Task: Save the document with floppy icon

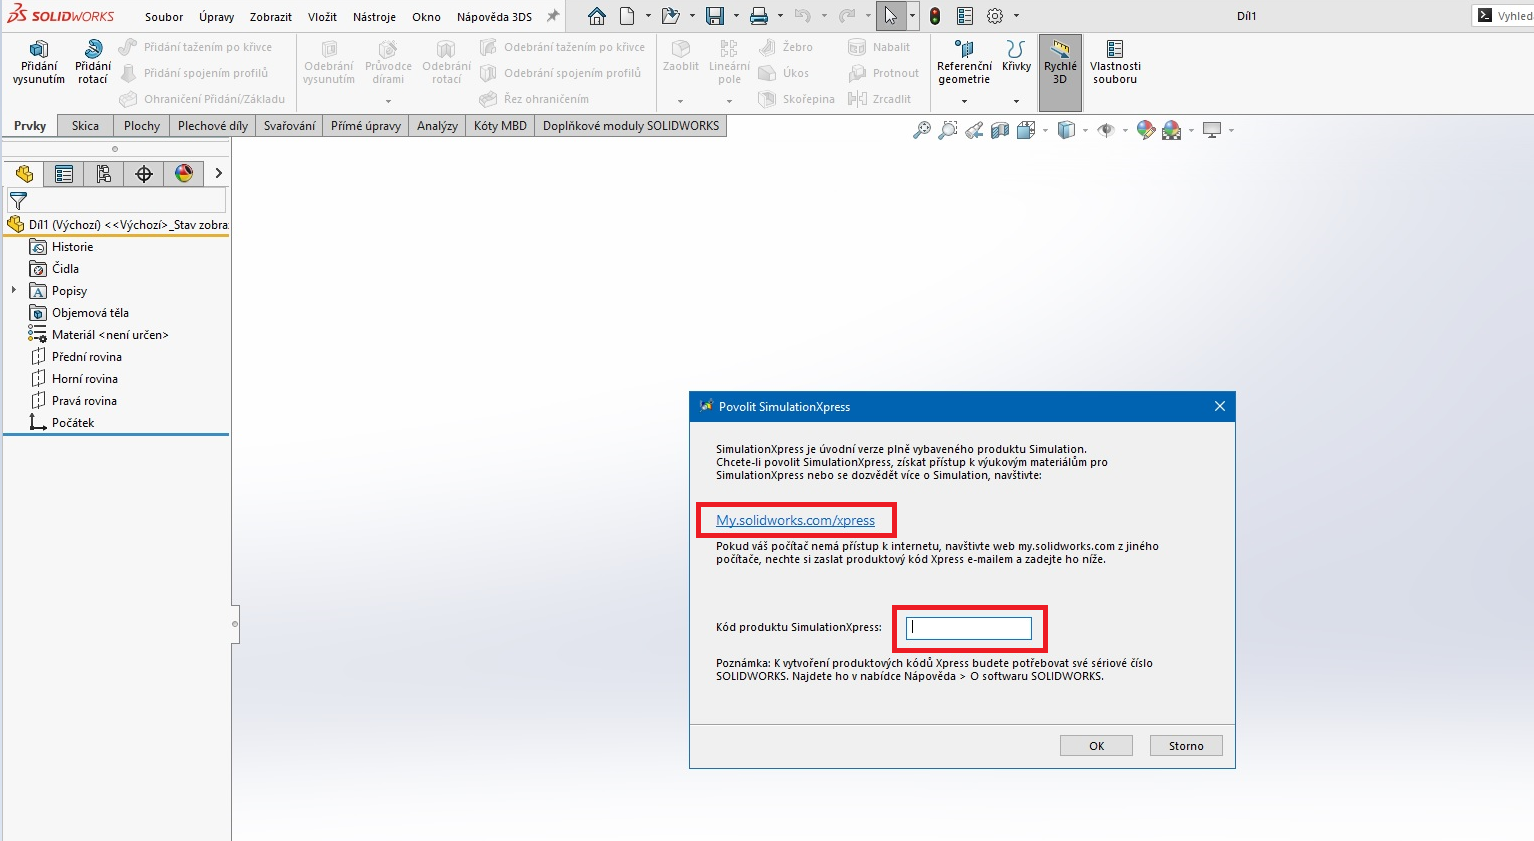Action: point(715,16)
